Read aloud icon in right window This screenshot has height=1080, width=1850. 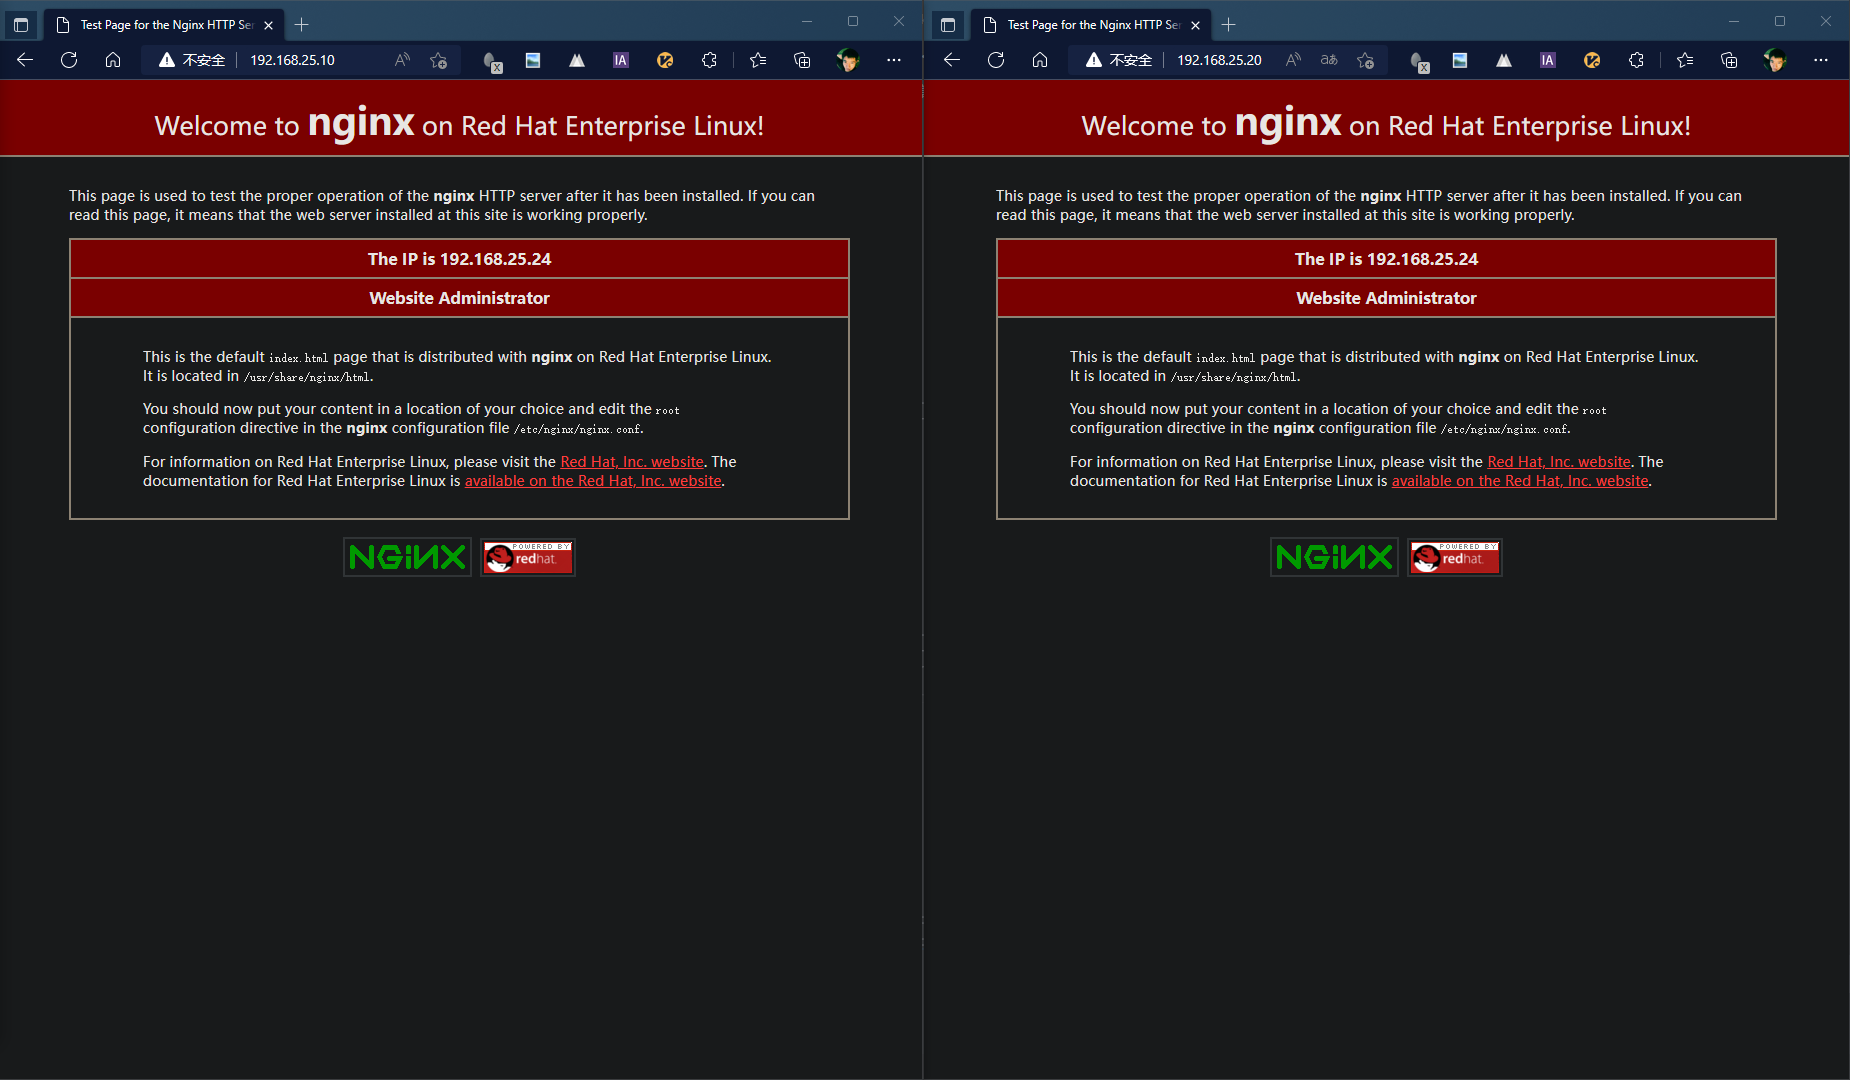click(x=1293, y=60)
